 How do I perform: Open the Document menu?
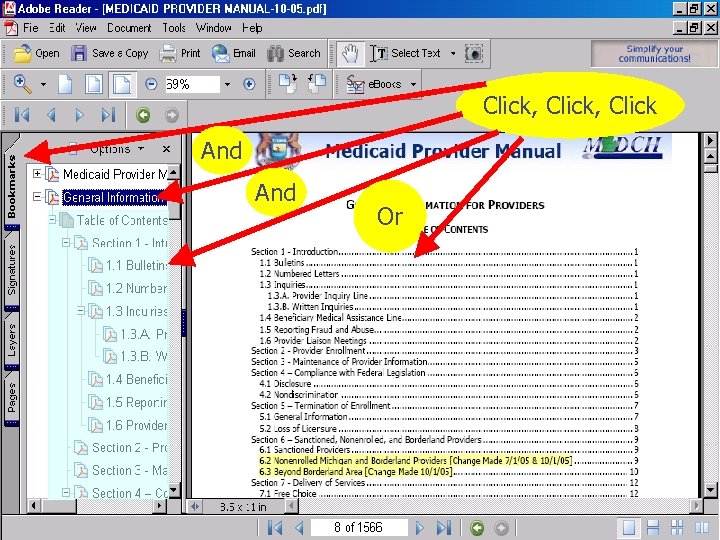pos(129,28)
